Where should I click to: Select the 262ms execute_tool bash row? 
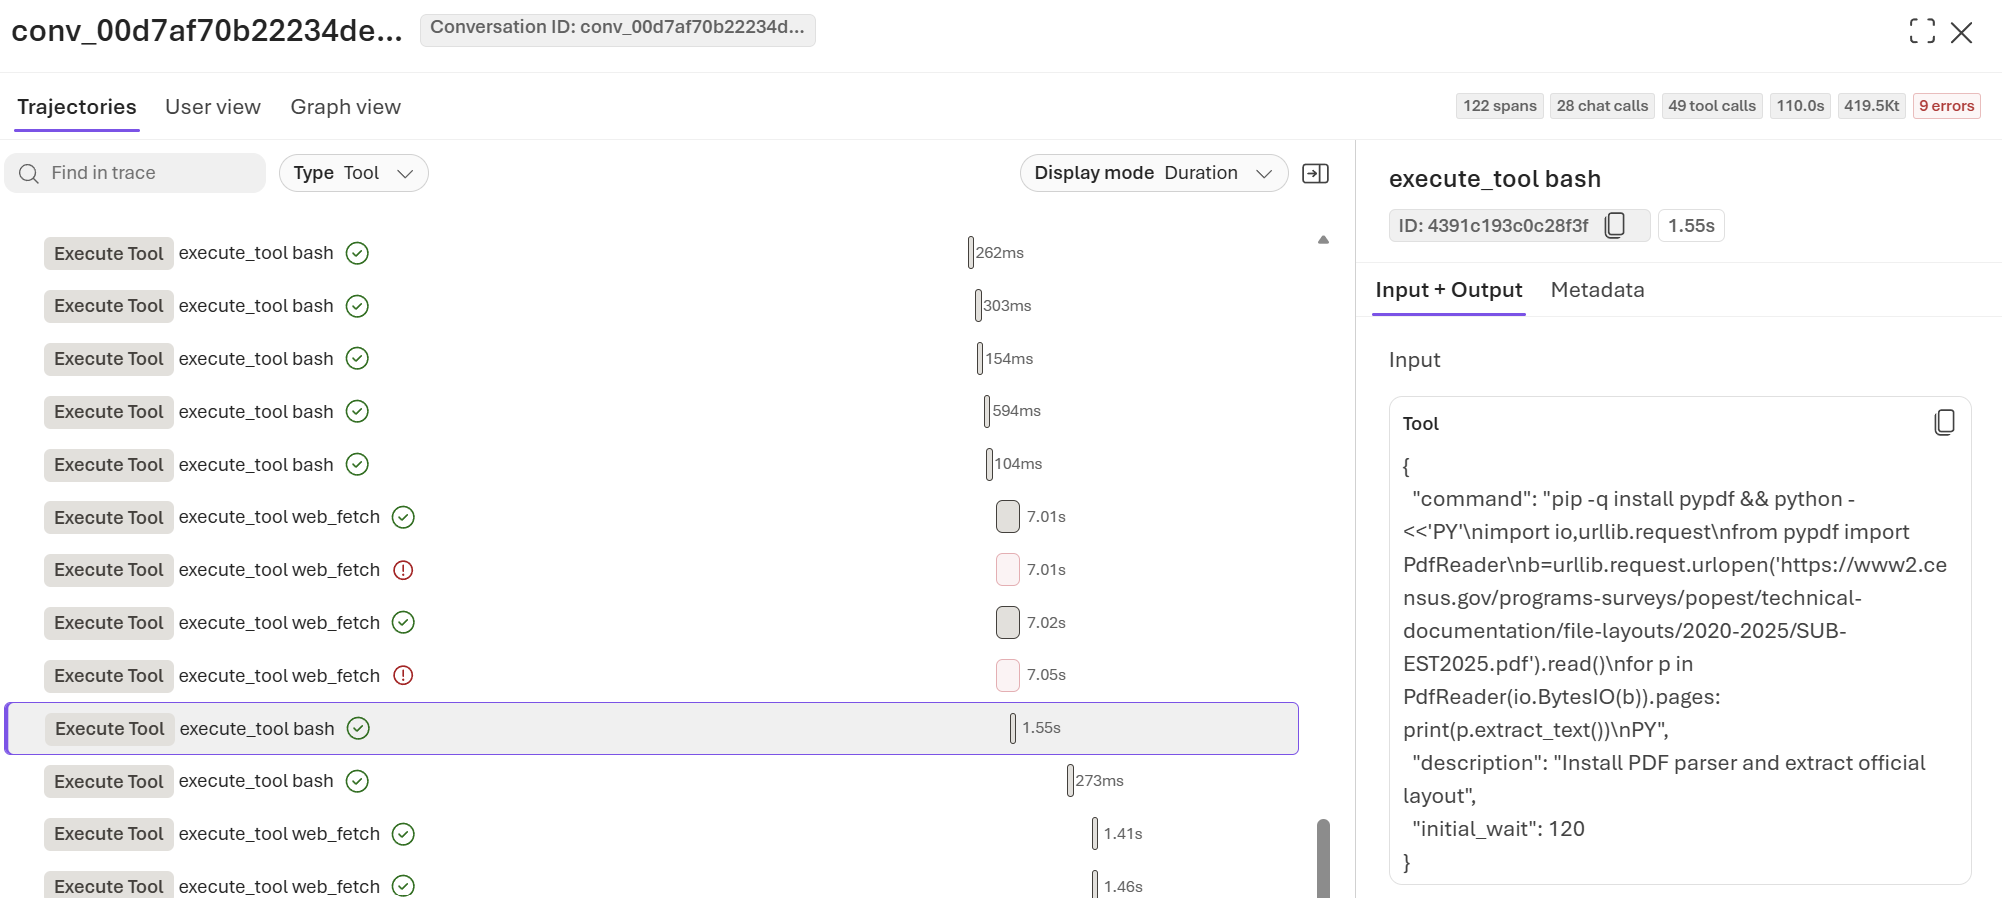click(x=651, y=253)
